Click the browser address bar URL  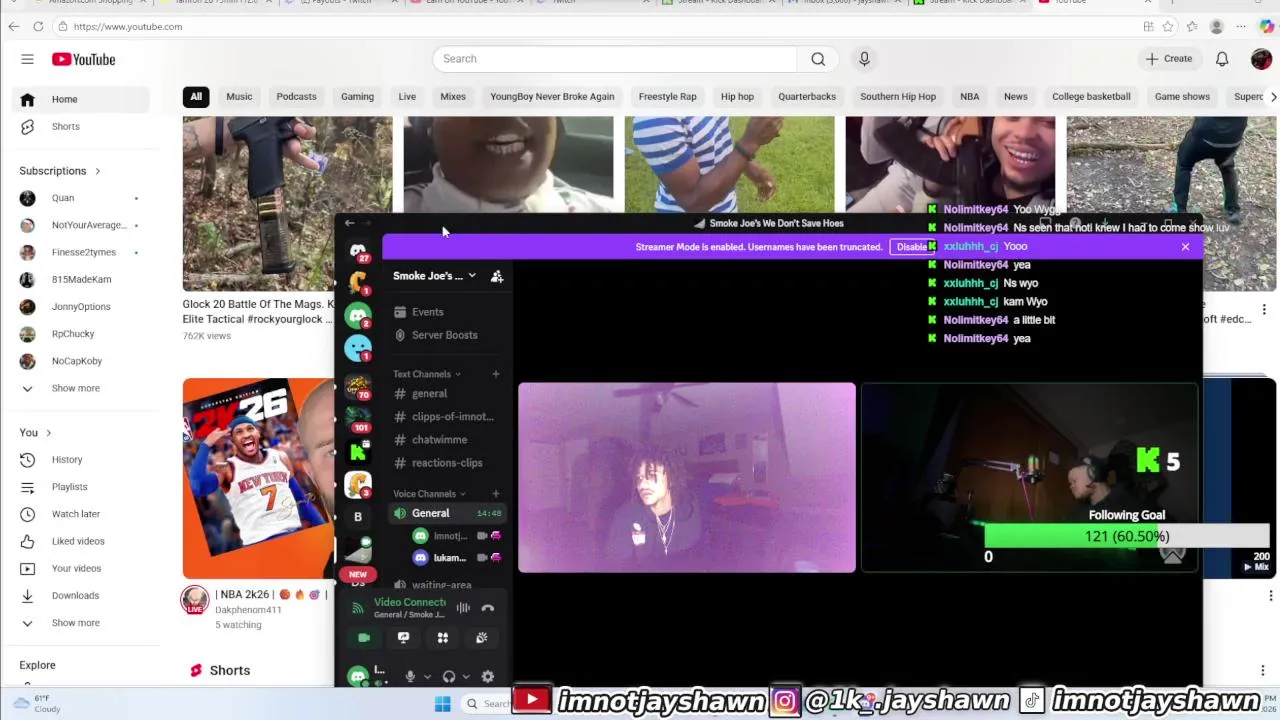[x=127, y=27]
